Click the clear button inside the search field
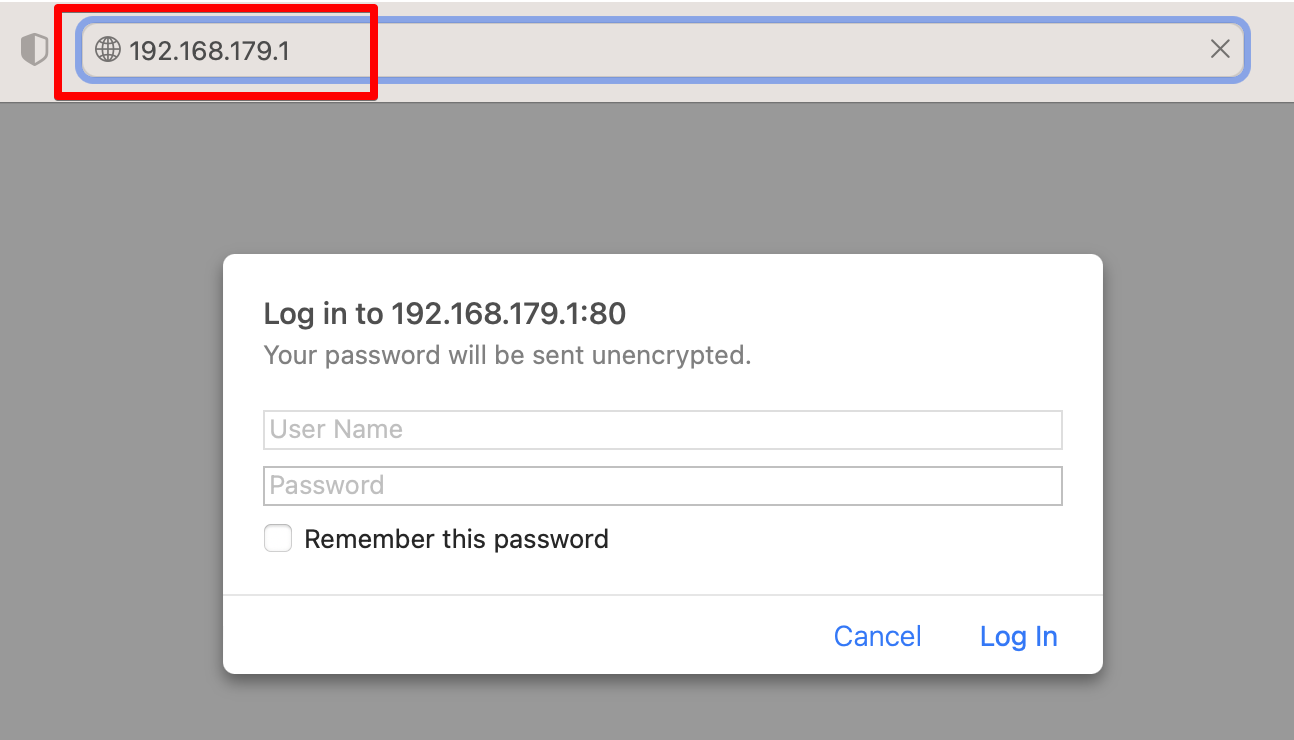 coord(1220,48)
